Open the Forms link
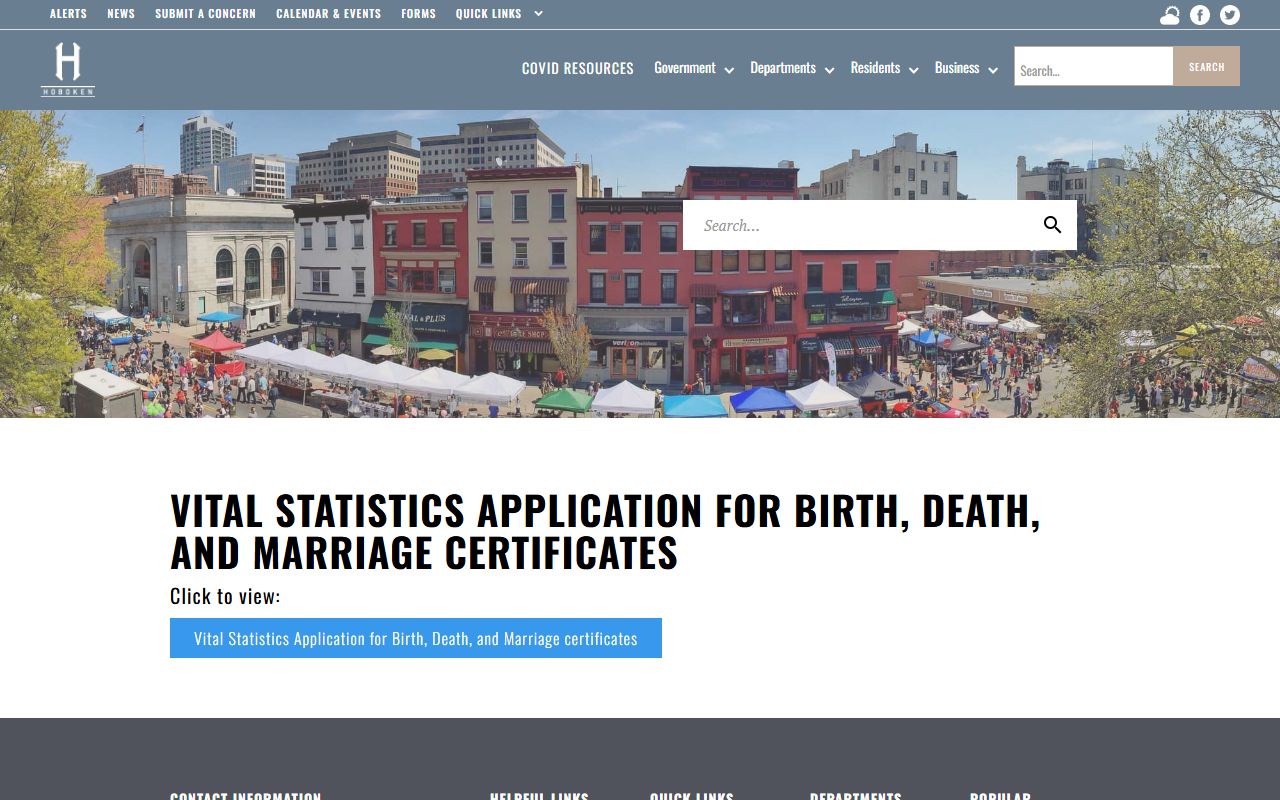This screenshot has height=800, width=1280. [418, 14]
